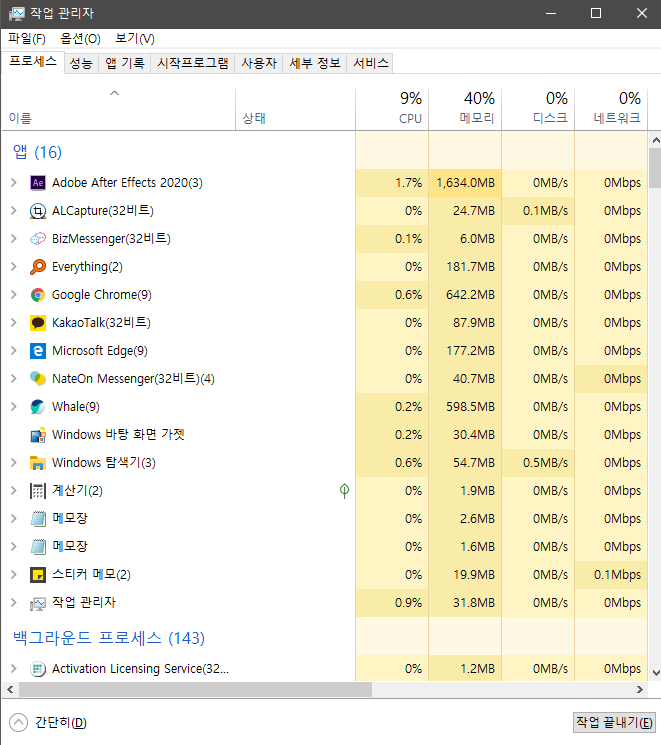The width and height of the screenshot is (661, 745).
Task: Expand the KakaoTalk process row
Action: click(x=14, y=323)
